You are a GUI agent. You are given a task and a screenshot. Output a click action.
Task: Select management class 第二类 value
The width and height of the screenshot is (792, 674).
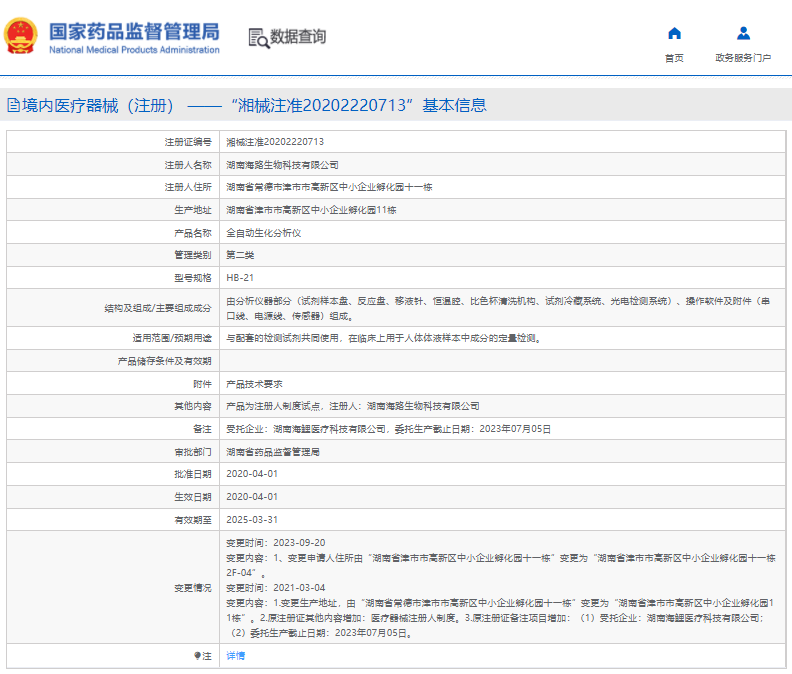tap(240, 255)
